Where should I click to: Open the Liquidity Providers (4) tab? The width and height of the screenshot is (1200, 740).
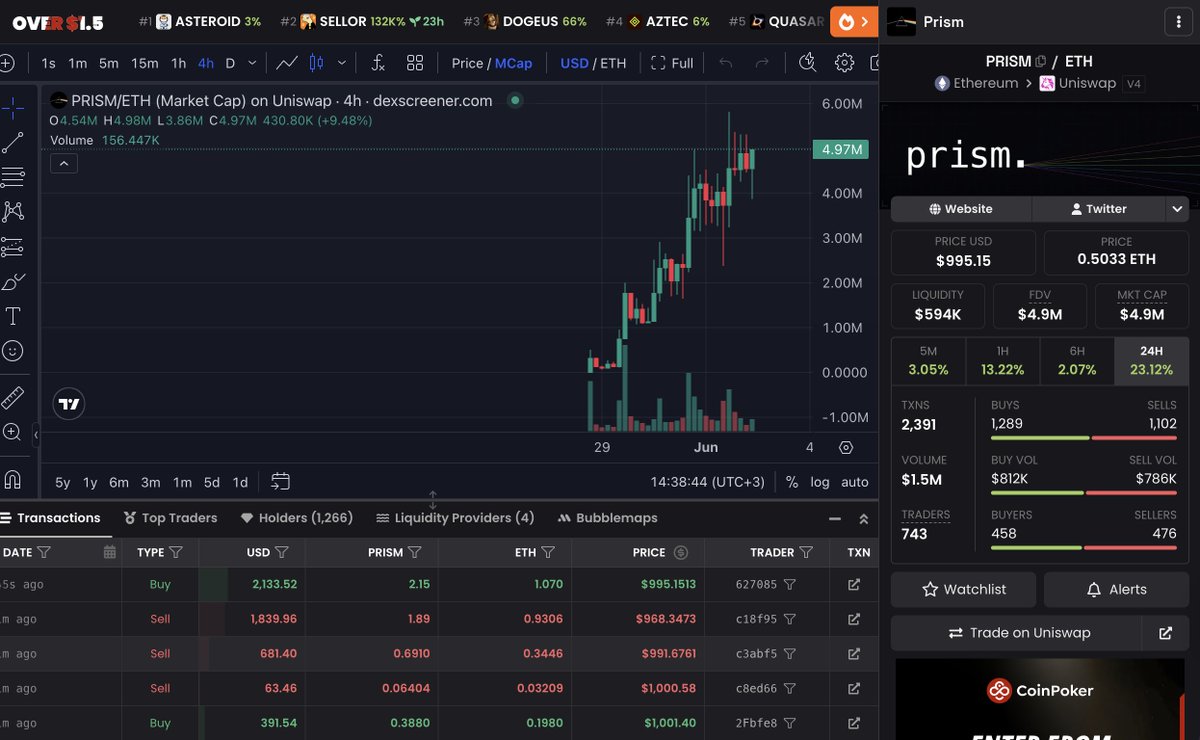(x=455, y=518)
